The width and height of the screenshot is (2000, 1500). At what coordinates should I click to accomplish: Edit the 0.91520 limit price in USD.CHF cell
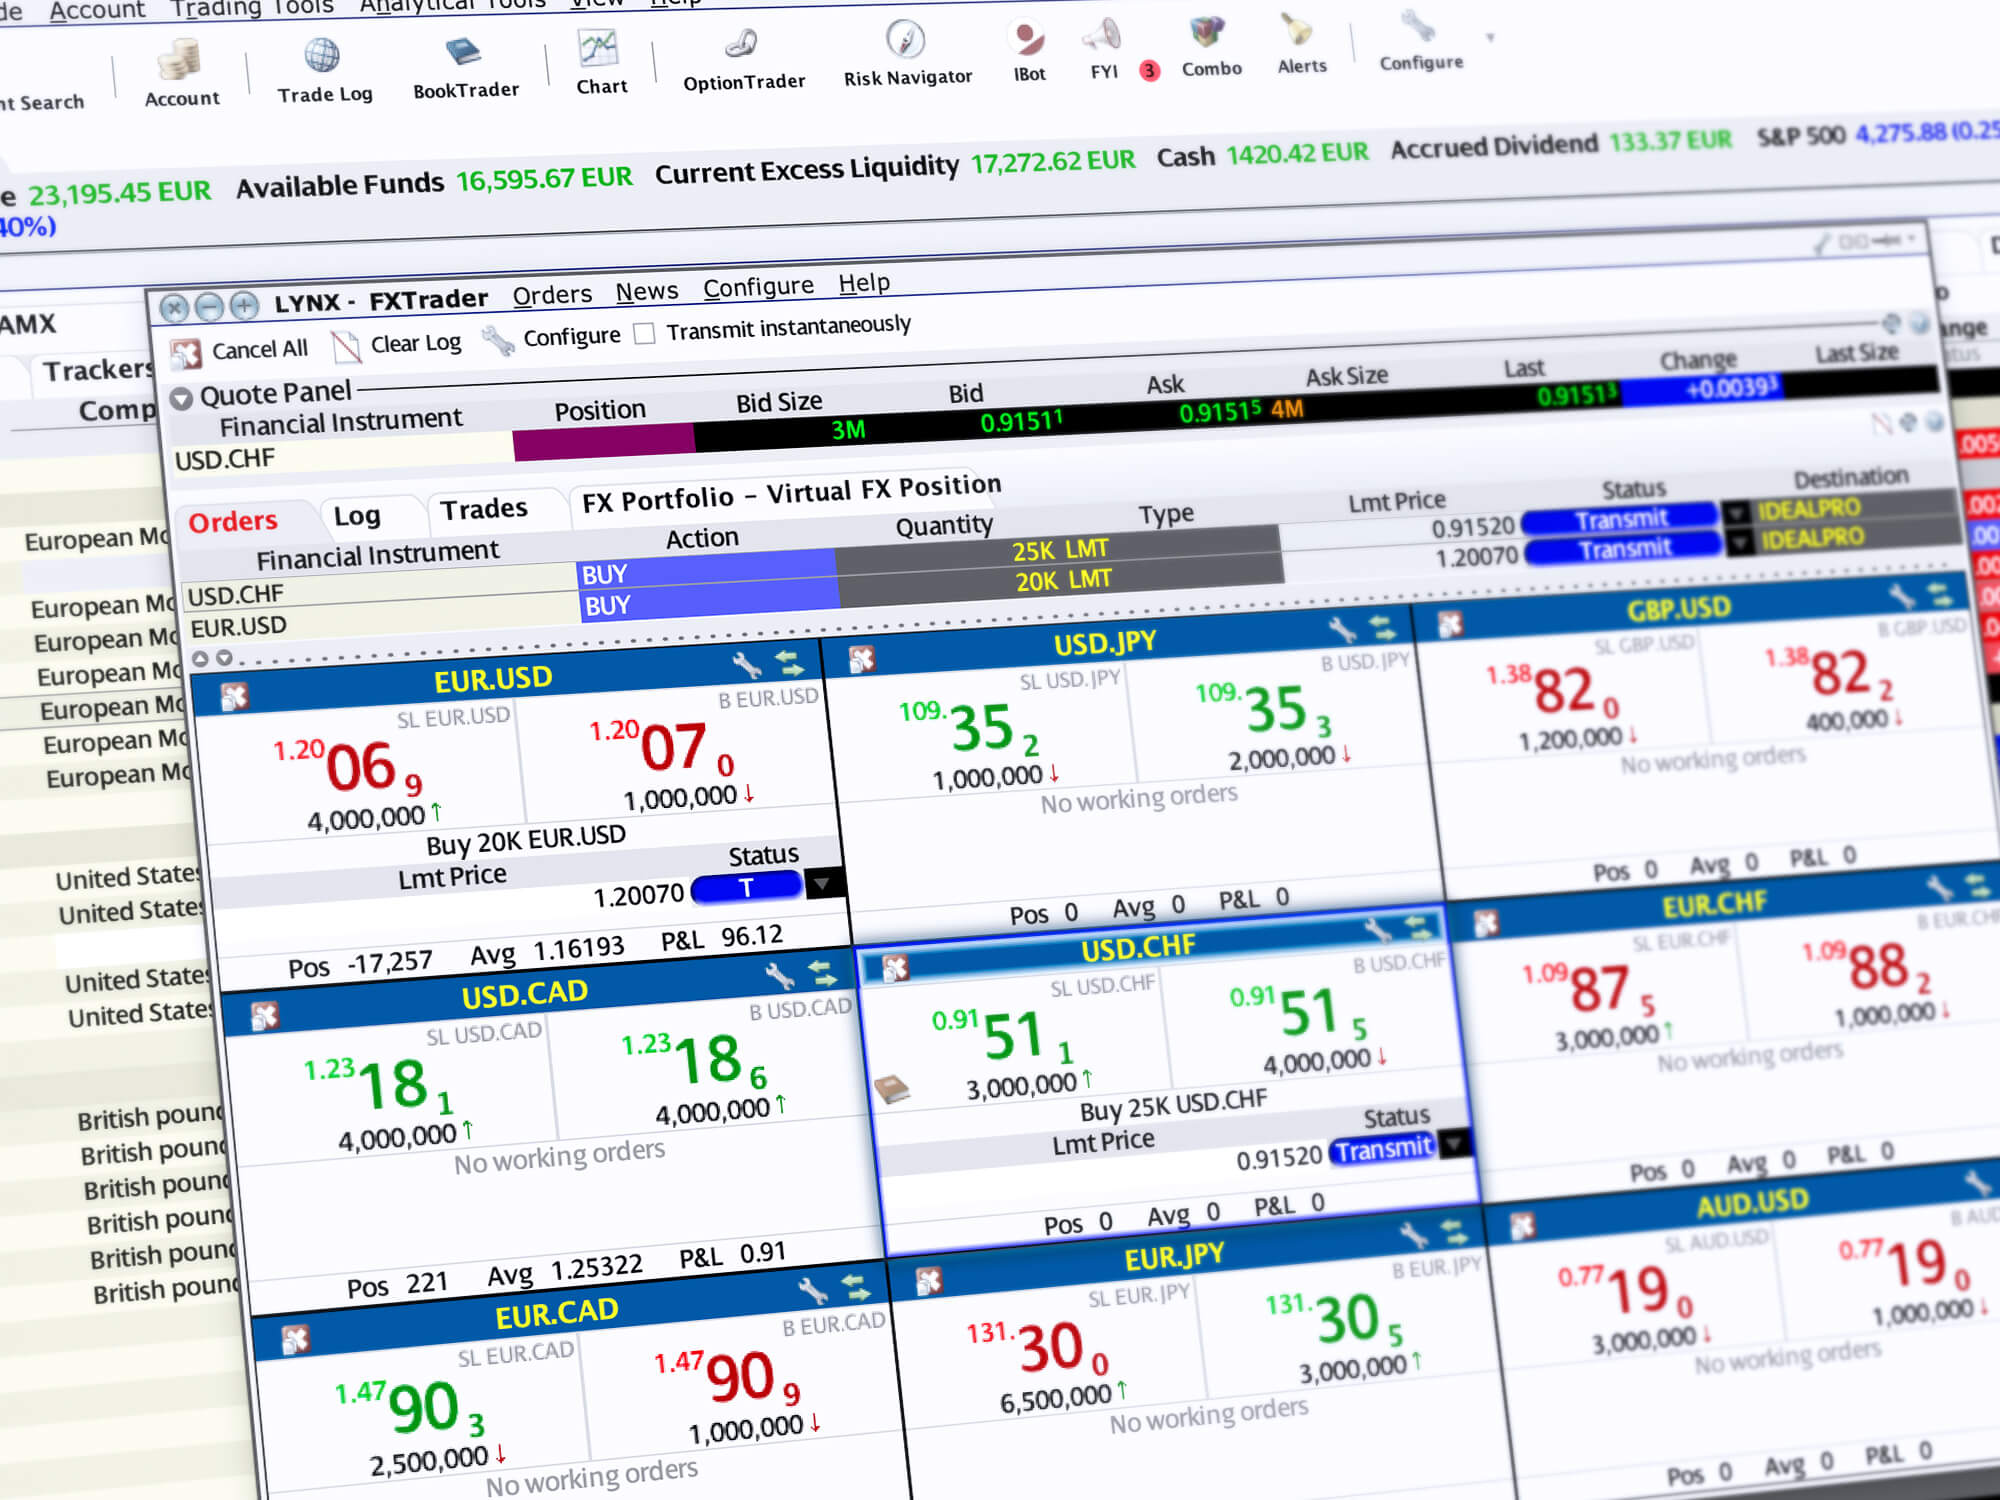click(1279, 1158)
